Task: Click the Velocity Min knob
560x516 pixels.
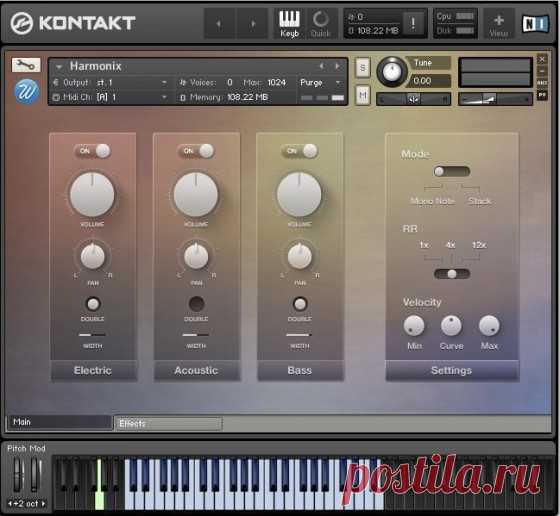Action: coord(414,326)
